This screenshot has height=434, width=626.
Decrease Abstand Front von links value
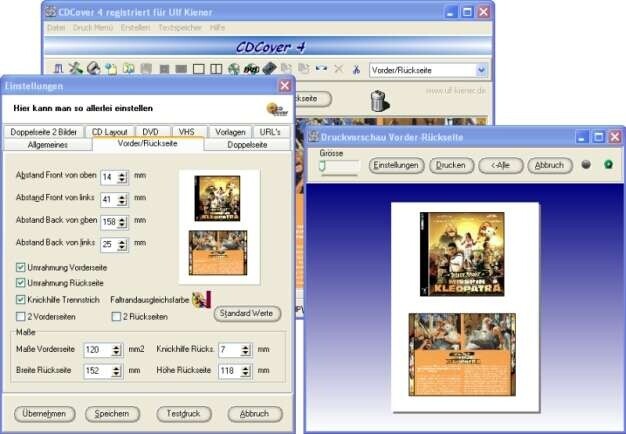(122, 202)
